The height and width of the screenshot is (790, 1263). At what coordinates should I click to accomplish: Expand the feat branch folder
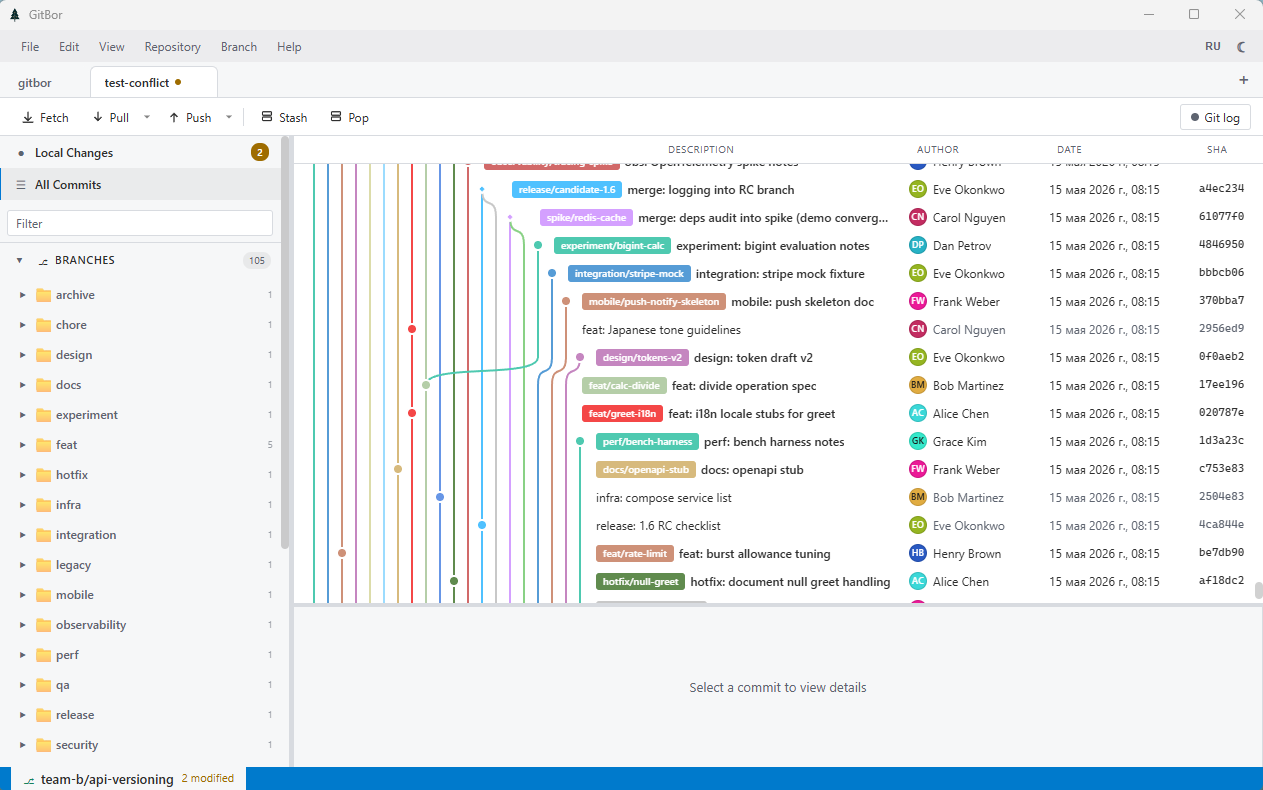click(23, 445)
